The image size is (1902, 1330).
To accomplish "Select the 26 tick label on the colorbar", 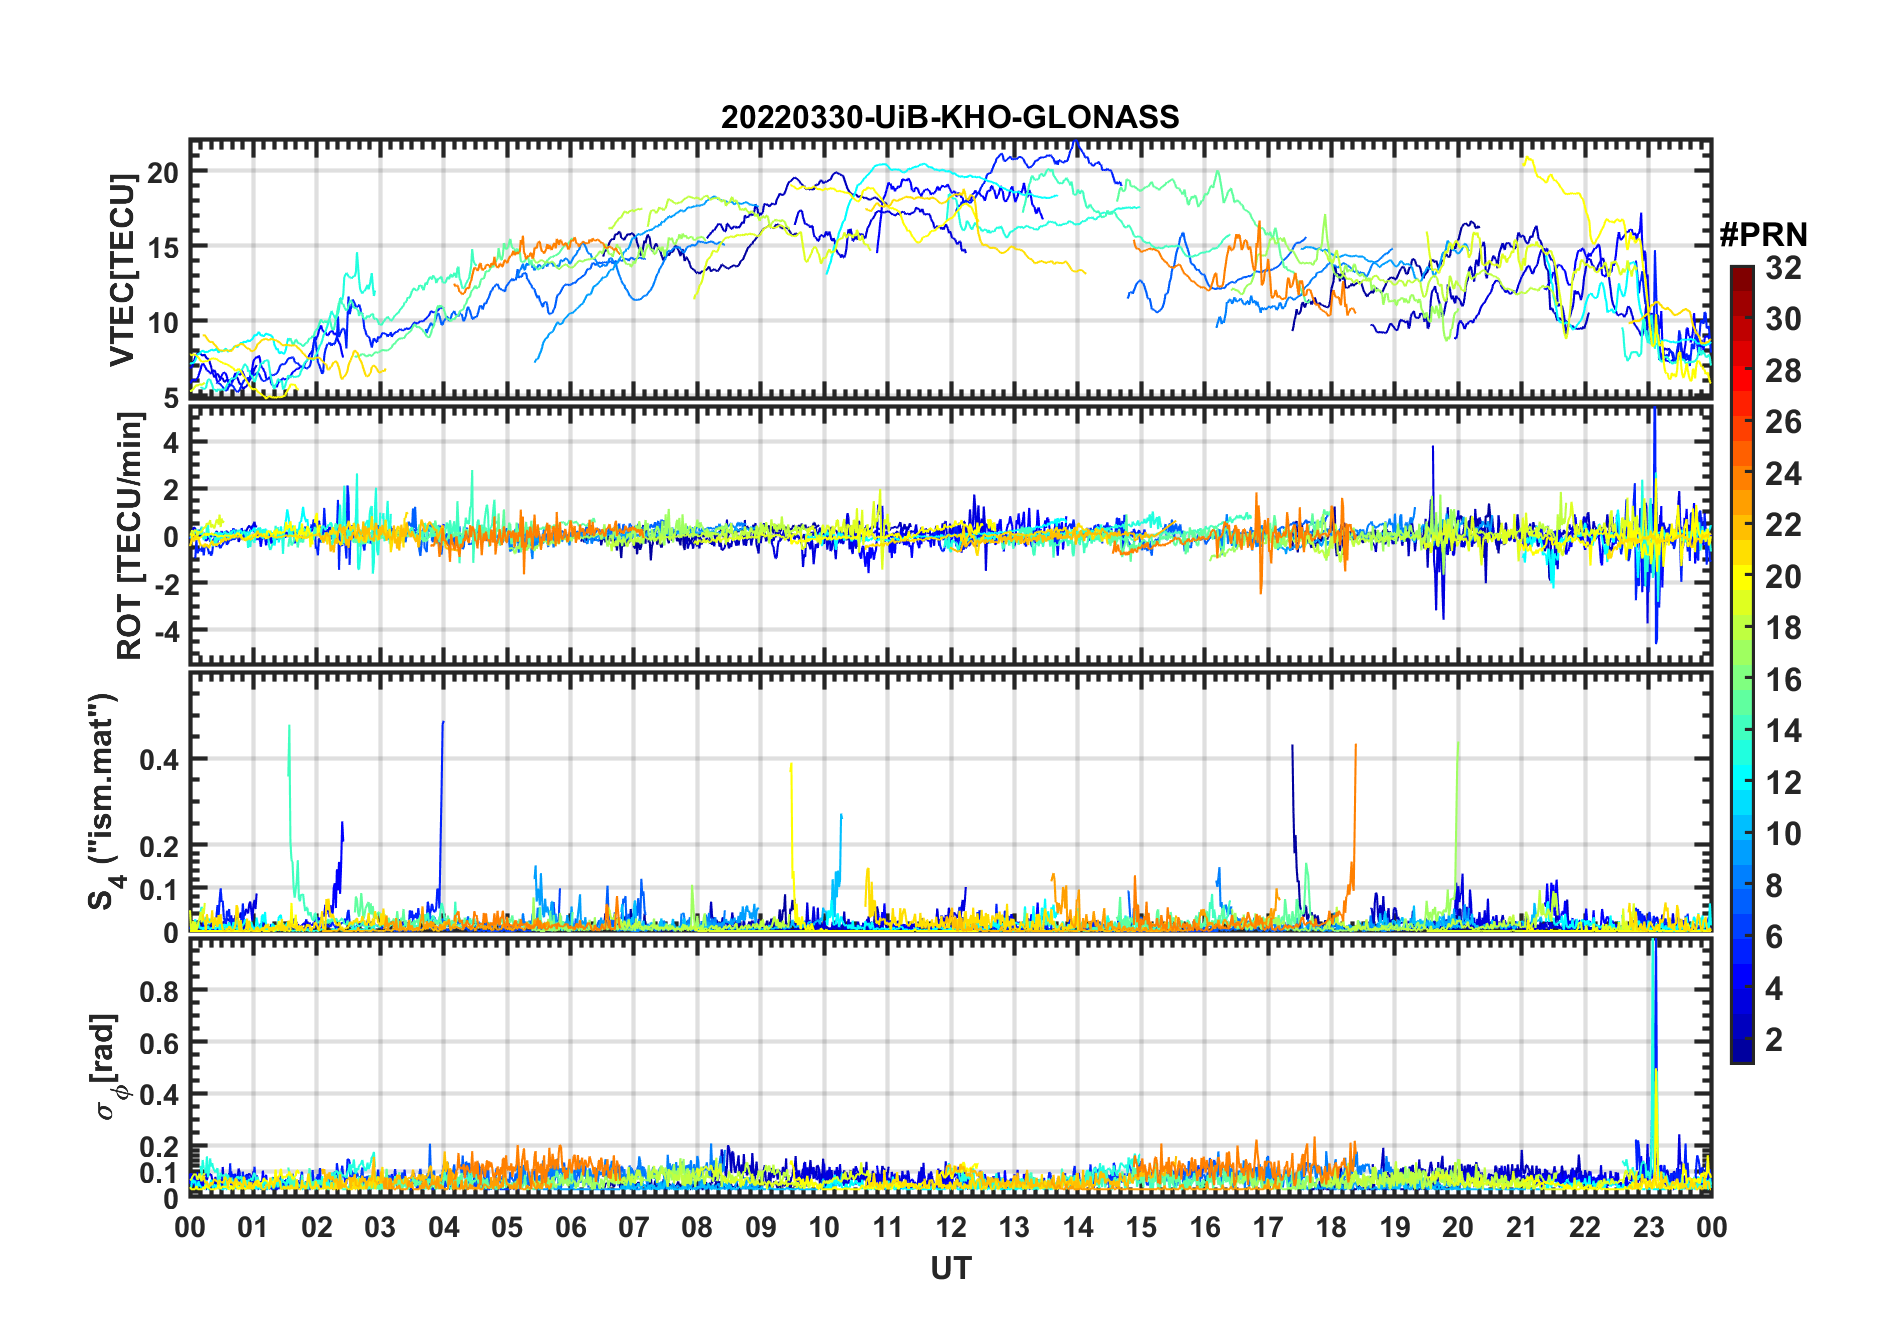I will tap(1783, 422).
